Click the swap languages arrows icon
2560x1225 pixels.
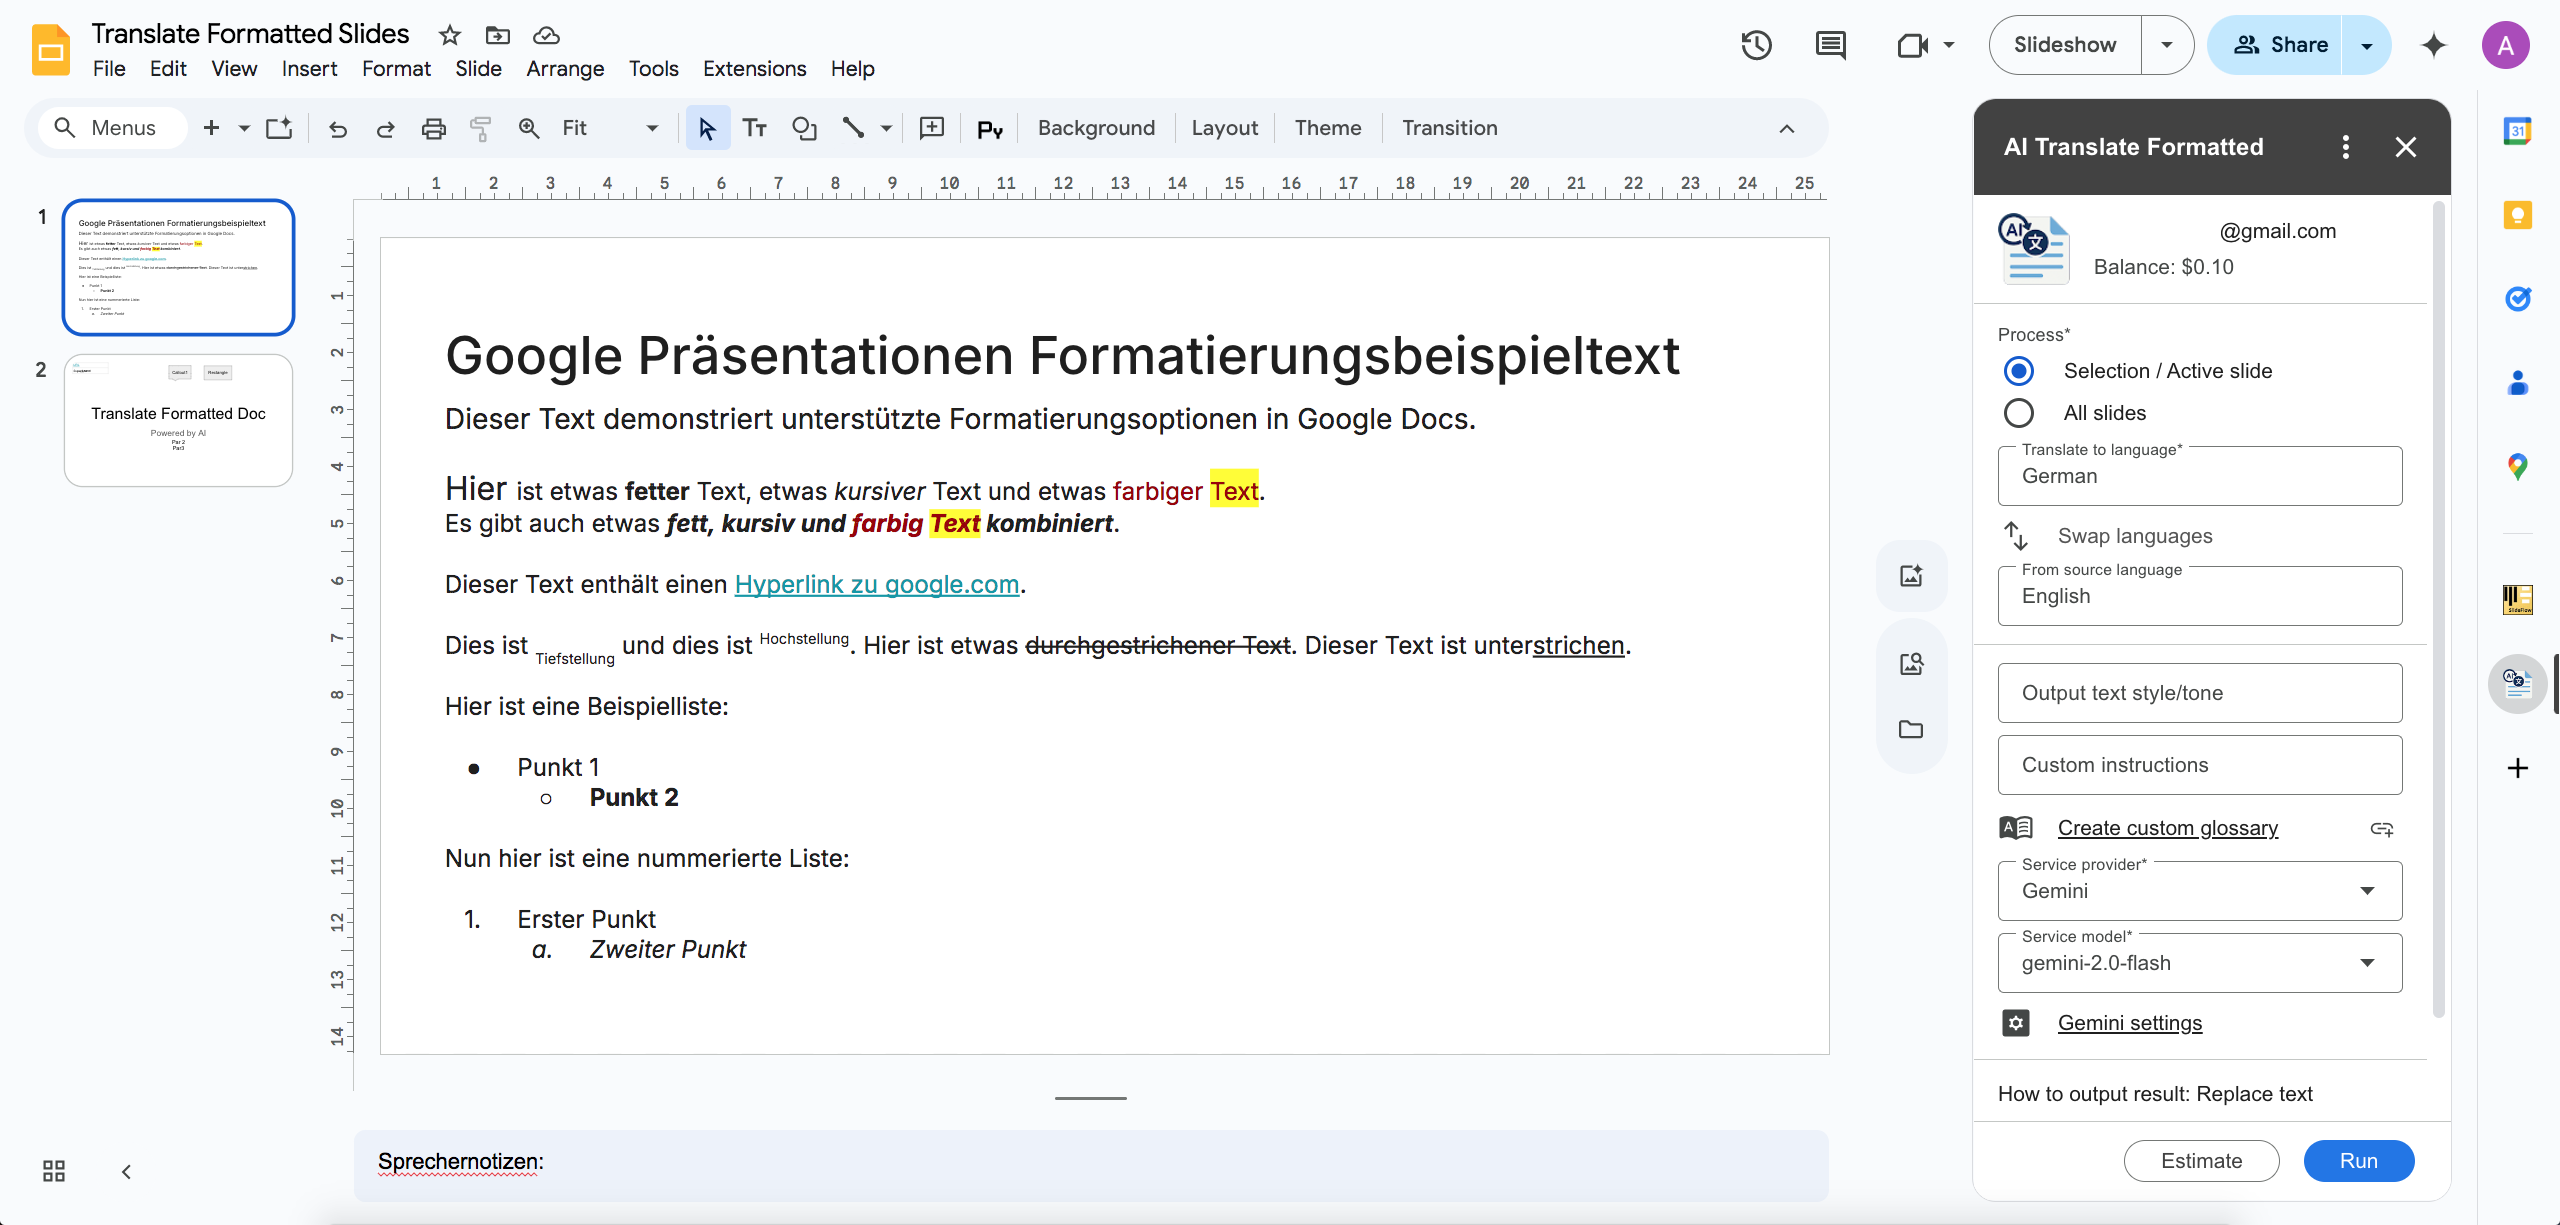click(x=2016, y=536)
